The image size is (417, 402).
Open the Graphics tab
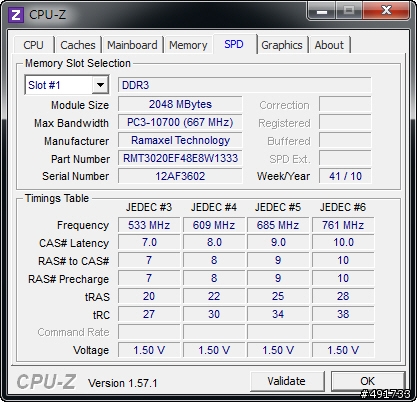(282, 45)
